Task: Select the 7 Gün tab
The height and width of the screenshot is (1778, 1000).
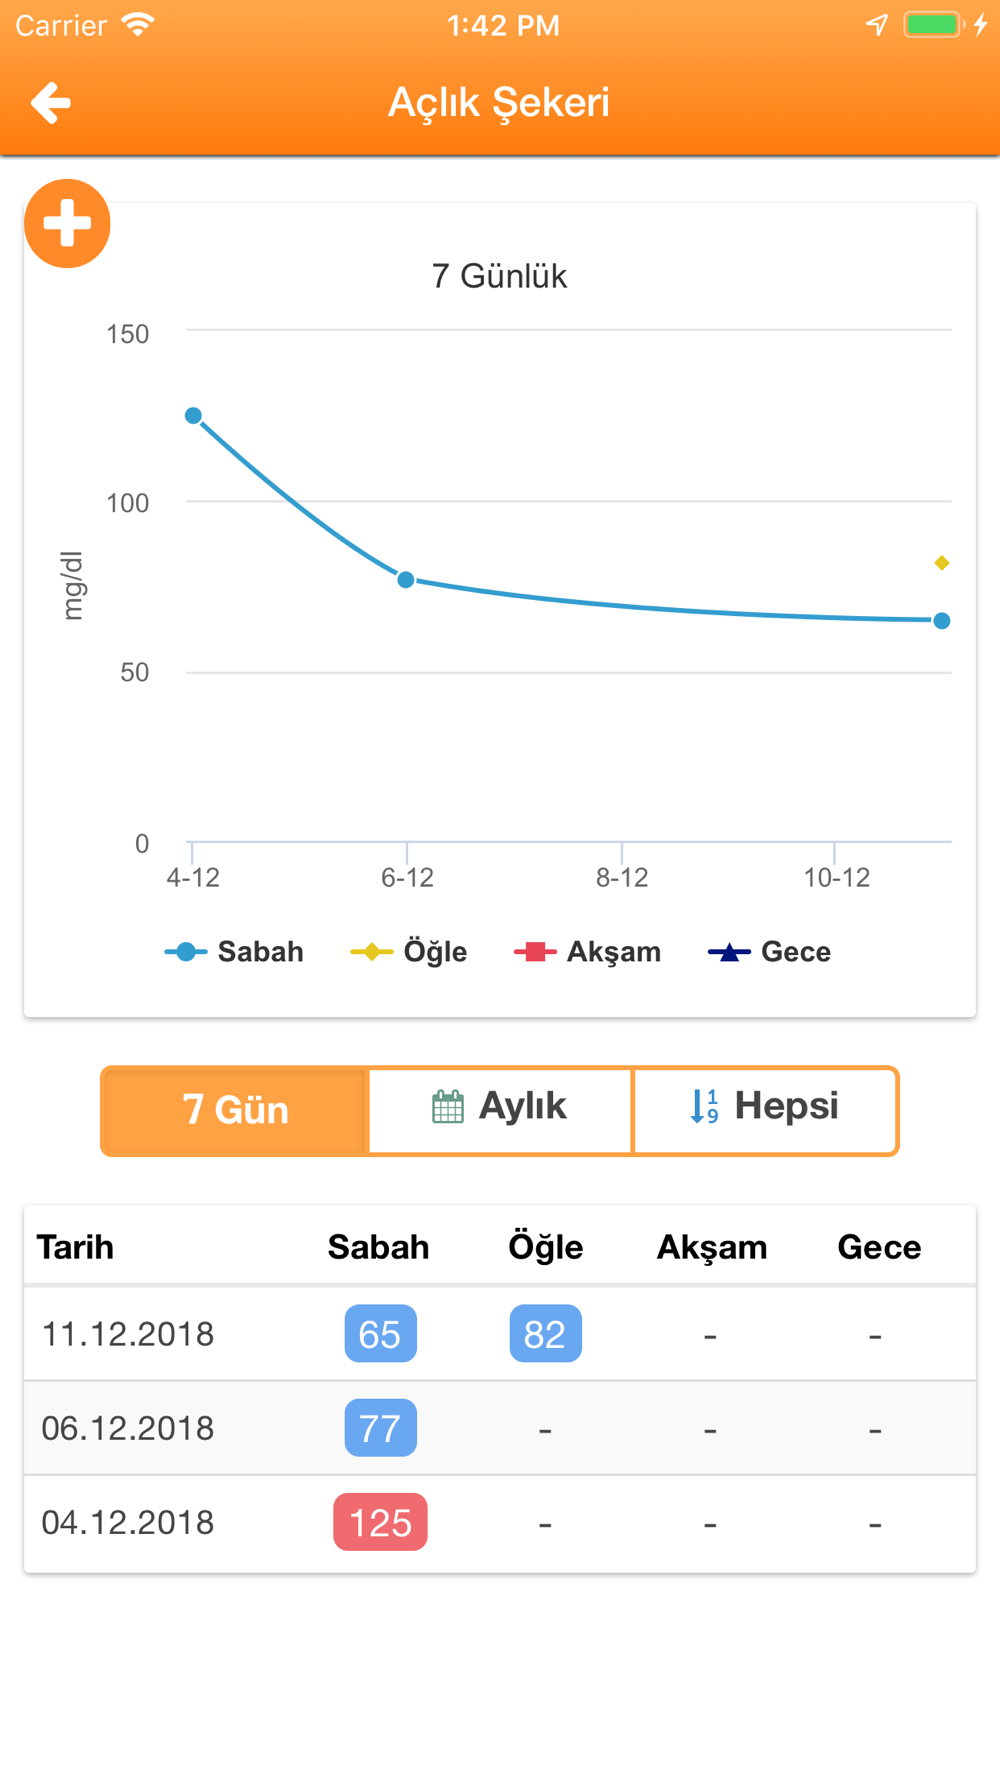Action: pos(235,1110)
